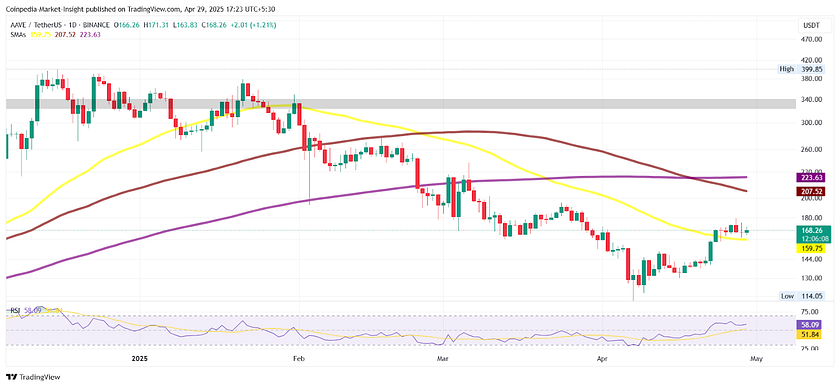
Task: Click the 470.00 price axis label
Action: (x=812, y=40)
